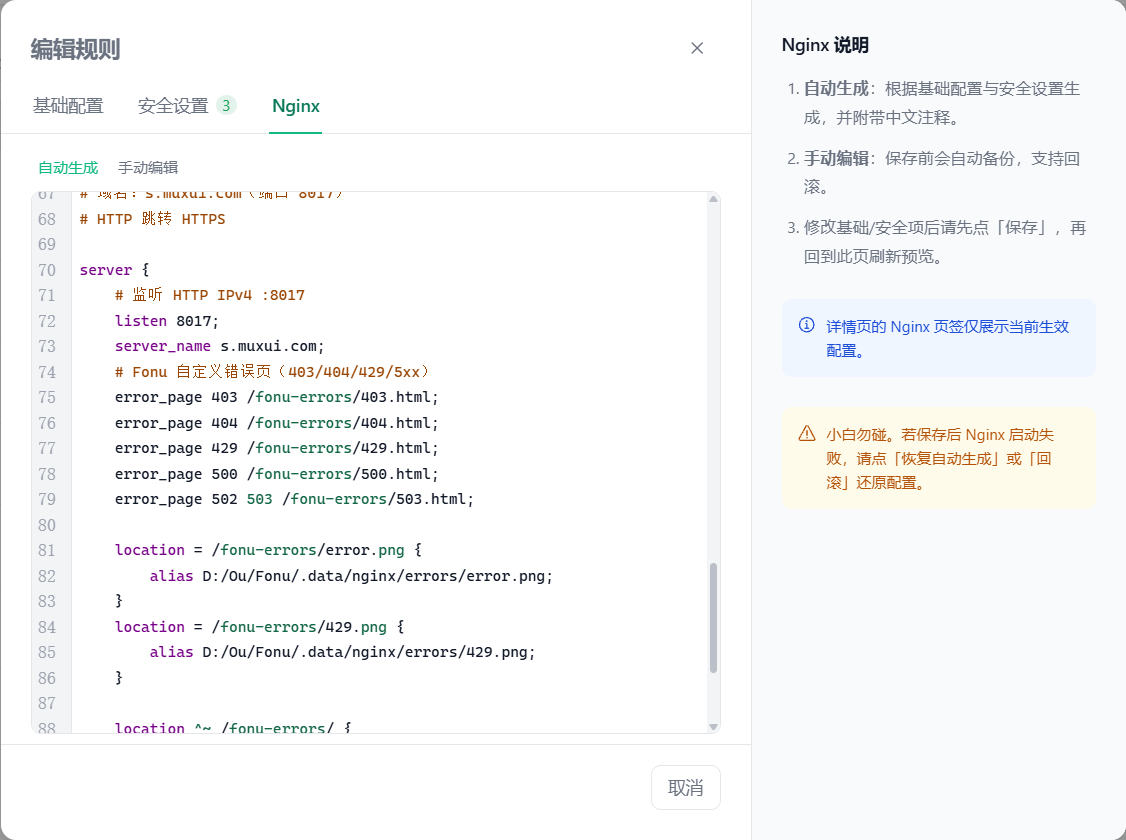Click the yellow 小白勿碰 warning text

(939, 458)
